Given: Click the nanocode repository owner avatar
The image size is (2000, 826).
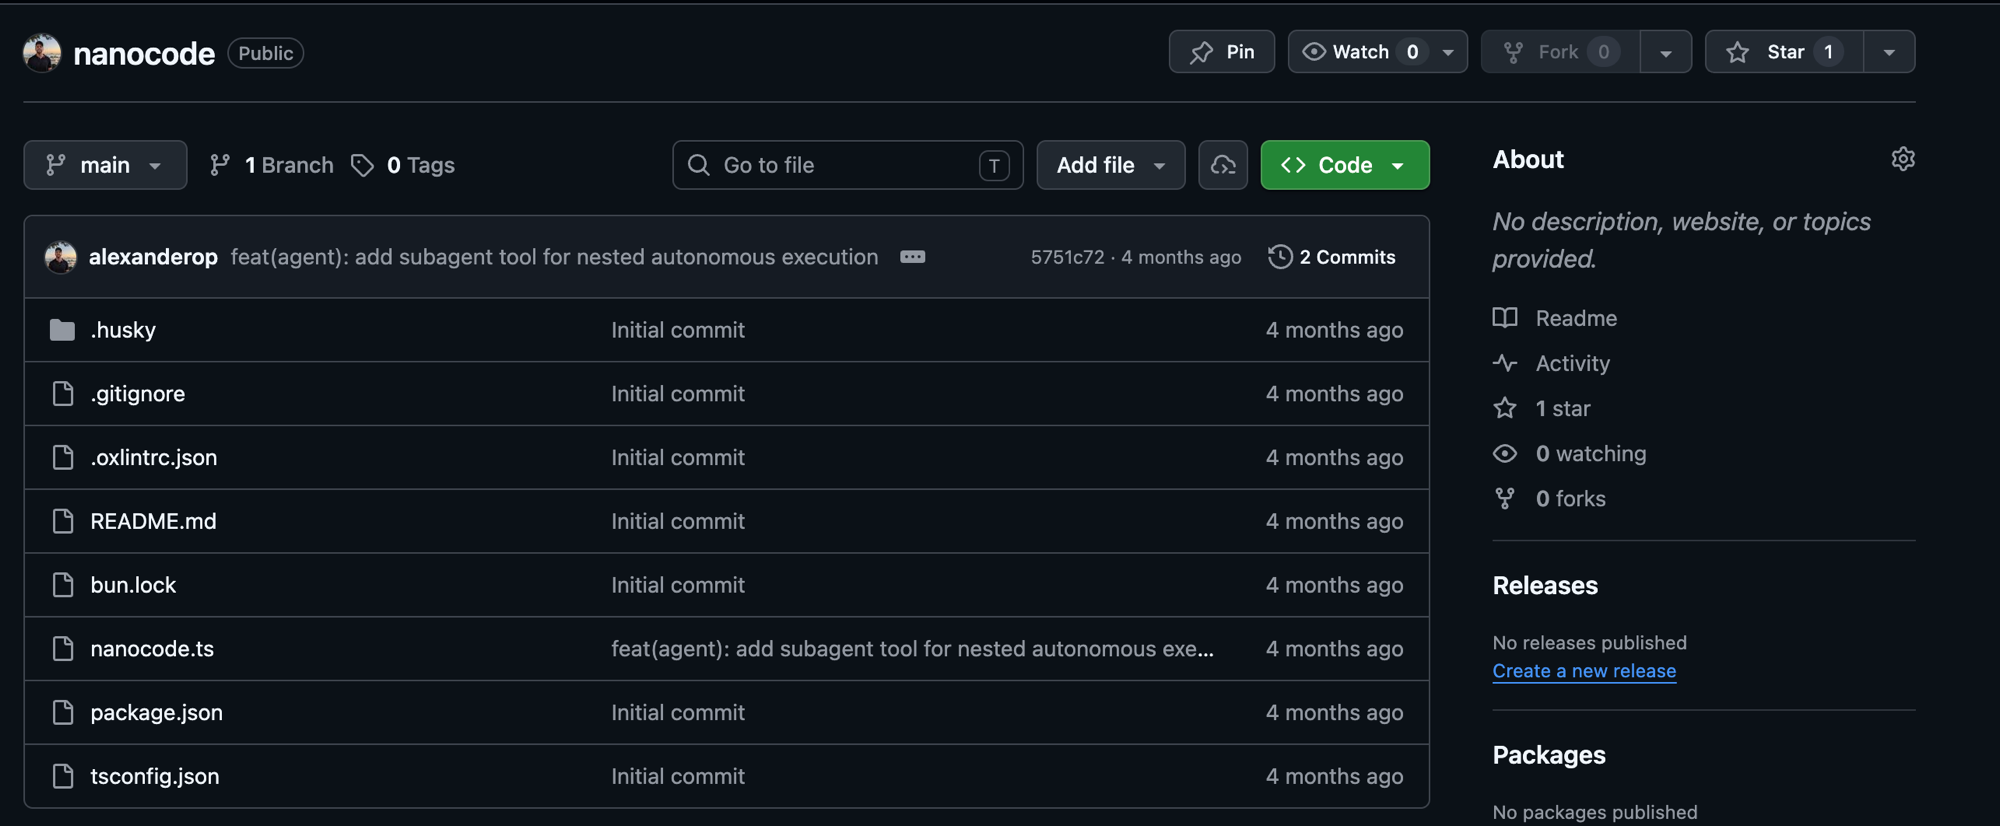Looking at the screenshot, I should click(42, 53).
